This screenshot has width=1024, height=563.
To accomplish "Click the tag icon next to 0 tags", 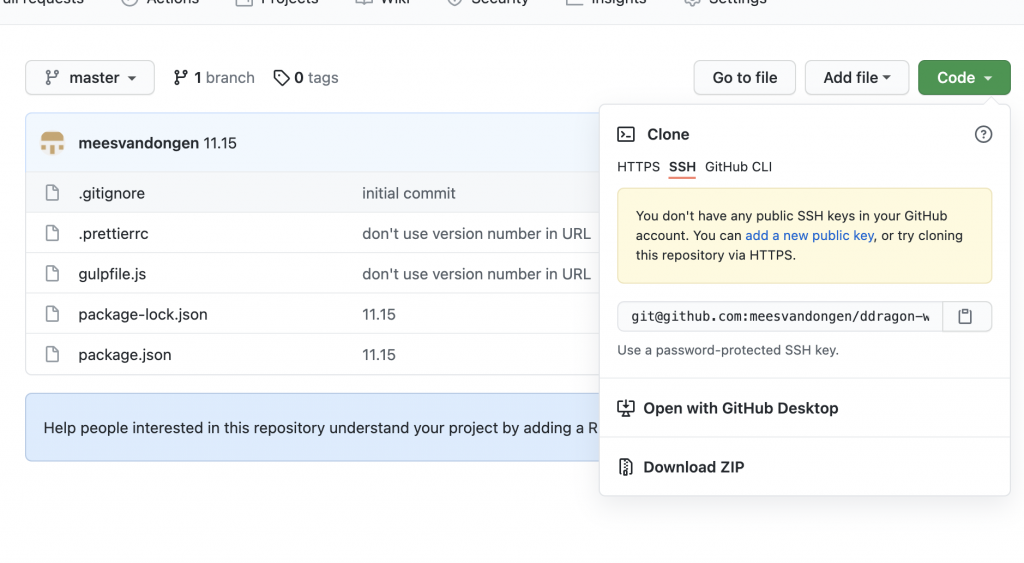I will point(282,78).
